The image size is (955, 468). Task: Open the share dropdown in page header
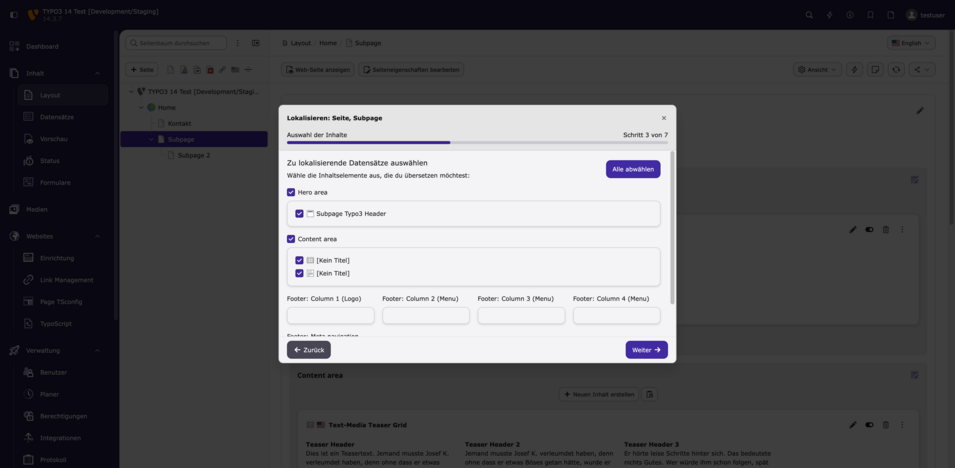[x=922, y=69]
